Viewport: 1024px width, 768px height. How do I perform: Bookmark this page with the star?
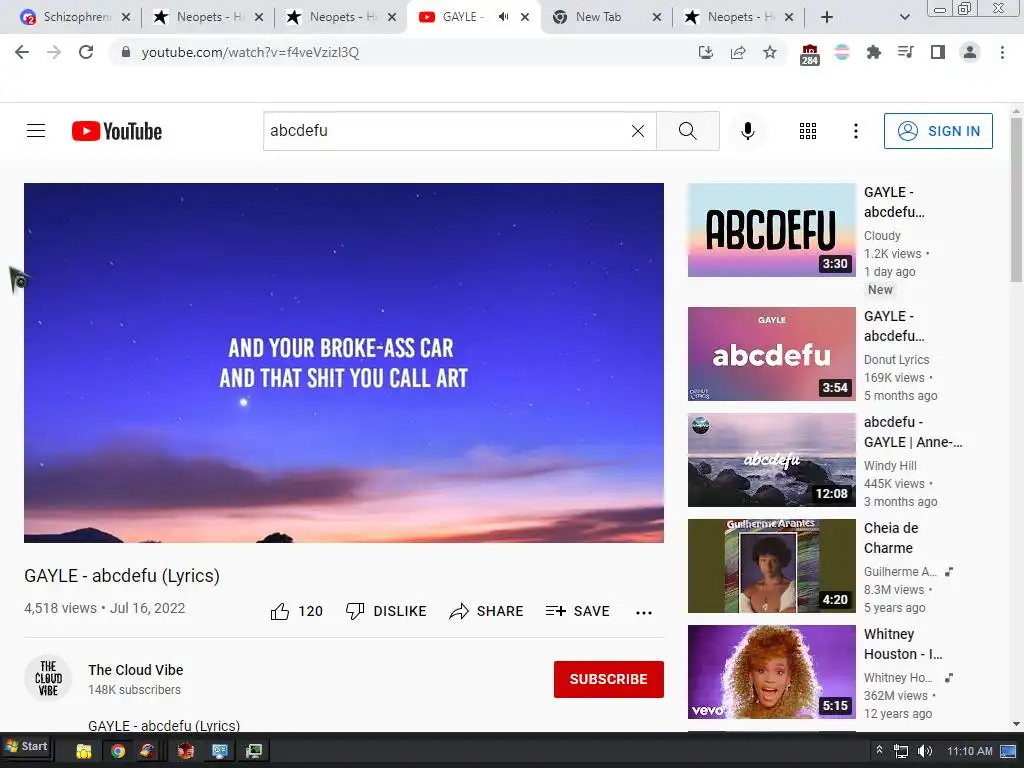pos(770,52)
